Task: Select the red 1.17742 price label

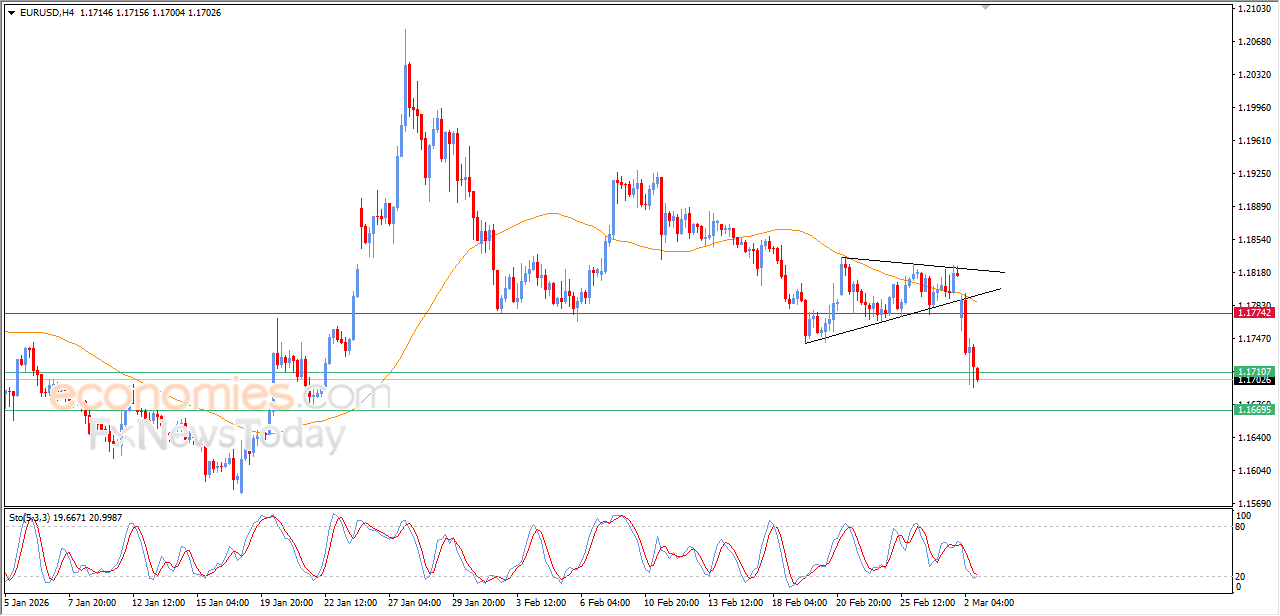Action: [1253, 313]
